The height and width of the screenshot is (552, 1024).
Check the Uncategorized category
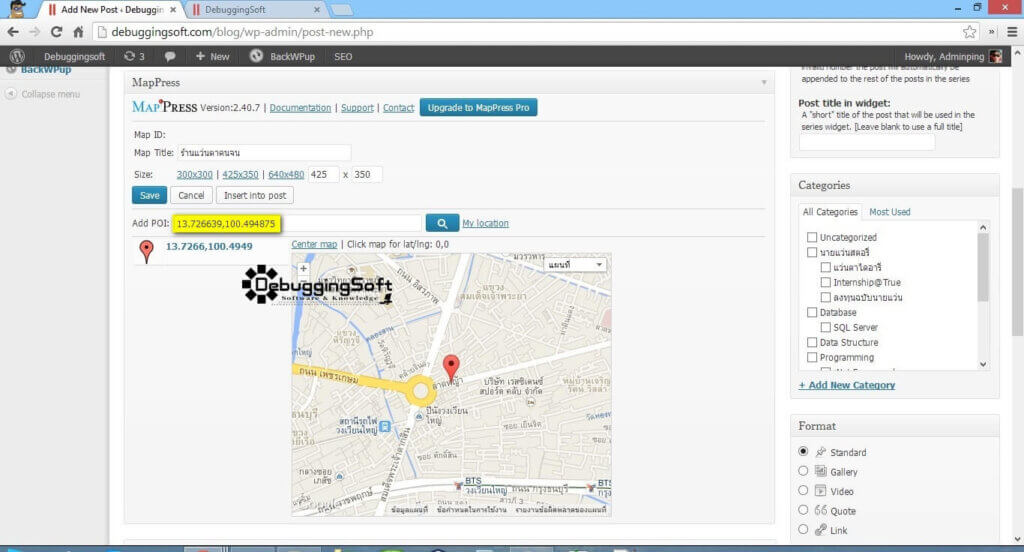tap(812, 237)
